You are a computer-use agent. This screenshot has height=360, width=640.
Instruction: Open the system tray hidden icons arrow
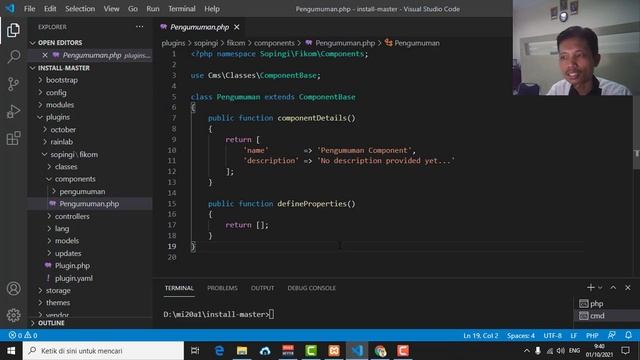(x=527, y=351)
